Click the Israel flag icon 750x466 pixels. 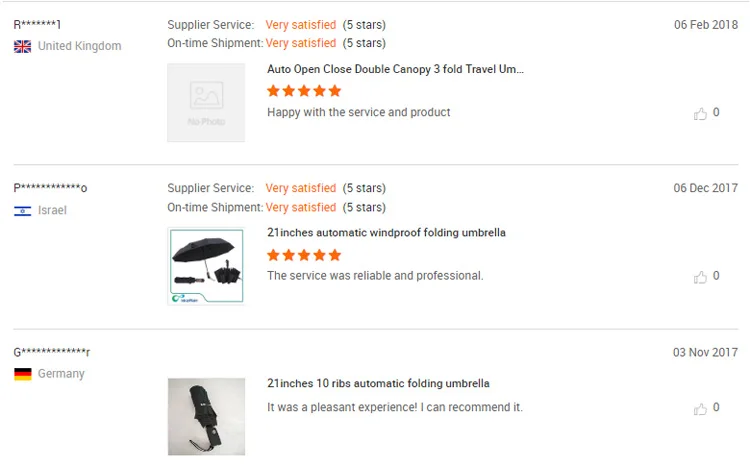[x=22, y=211]
